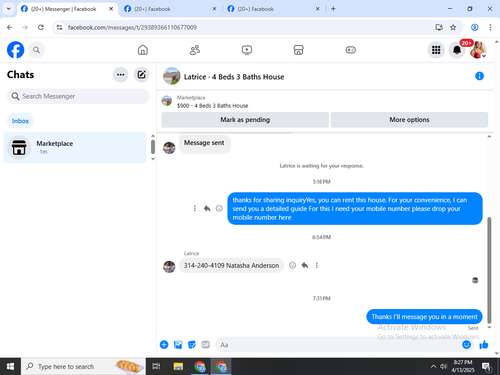The width and height of the screenshot is (500, 375).
Task: Reply to the 314-240-4109 message
Action: (305, 265)
